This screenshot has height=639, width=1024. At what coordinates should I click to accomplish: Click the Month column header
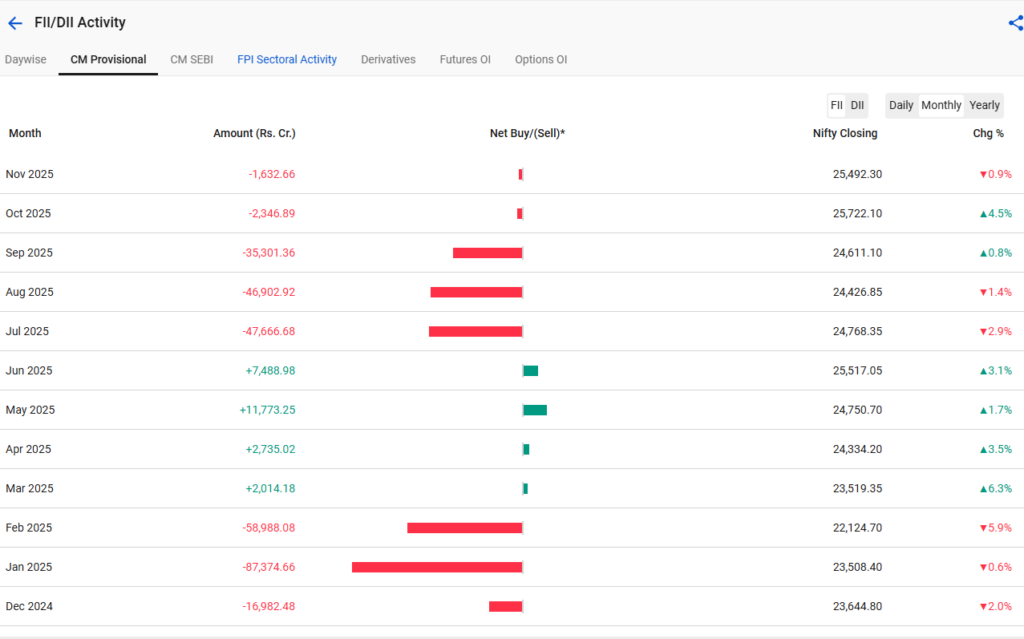point(25,133)
